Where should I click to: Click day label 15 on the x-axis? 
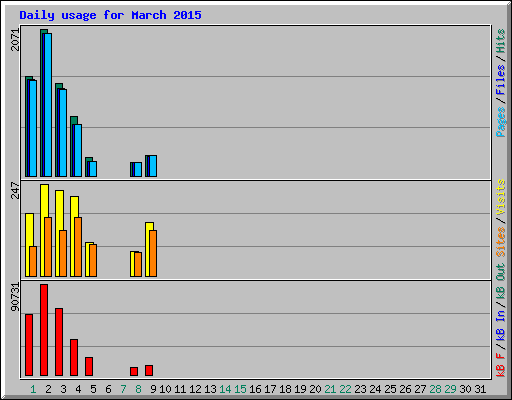coord(240,389)
